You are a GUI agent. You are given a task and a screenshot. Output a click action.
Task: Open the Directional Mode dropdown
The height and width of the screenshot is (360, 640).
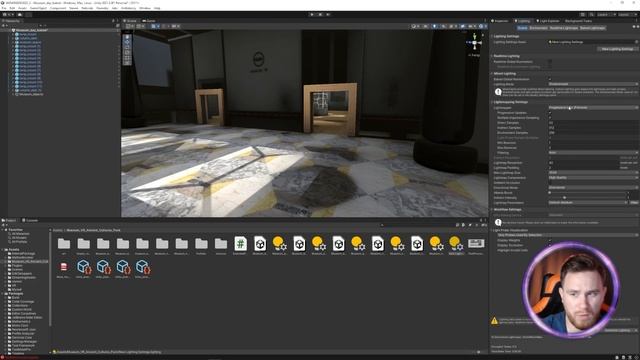click(593, 187)
